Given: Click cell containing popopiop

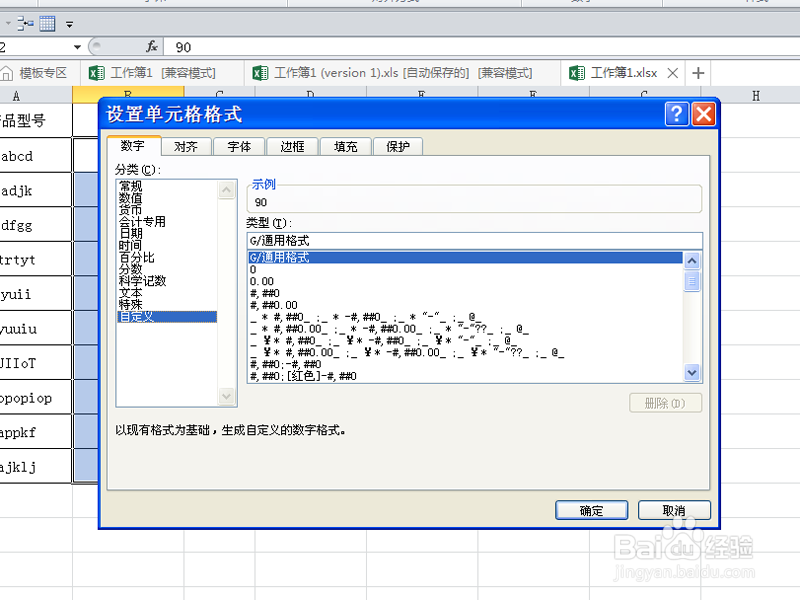Looking at the screenshot, I should [x=36, y=397].
